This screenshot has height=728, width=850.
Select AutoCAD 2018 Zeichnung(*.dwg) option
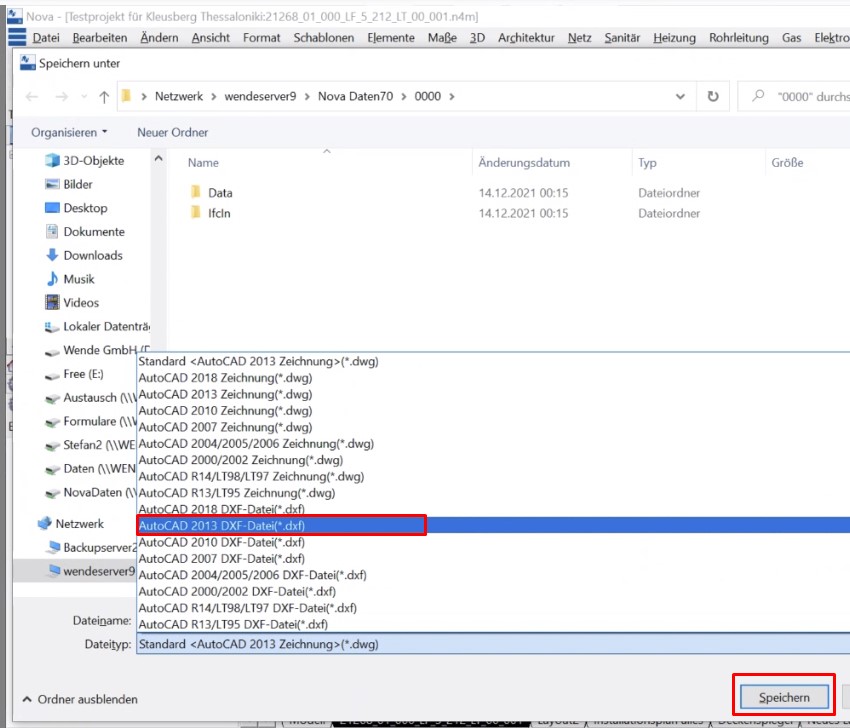[493, 378]
